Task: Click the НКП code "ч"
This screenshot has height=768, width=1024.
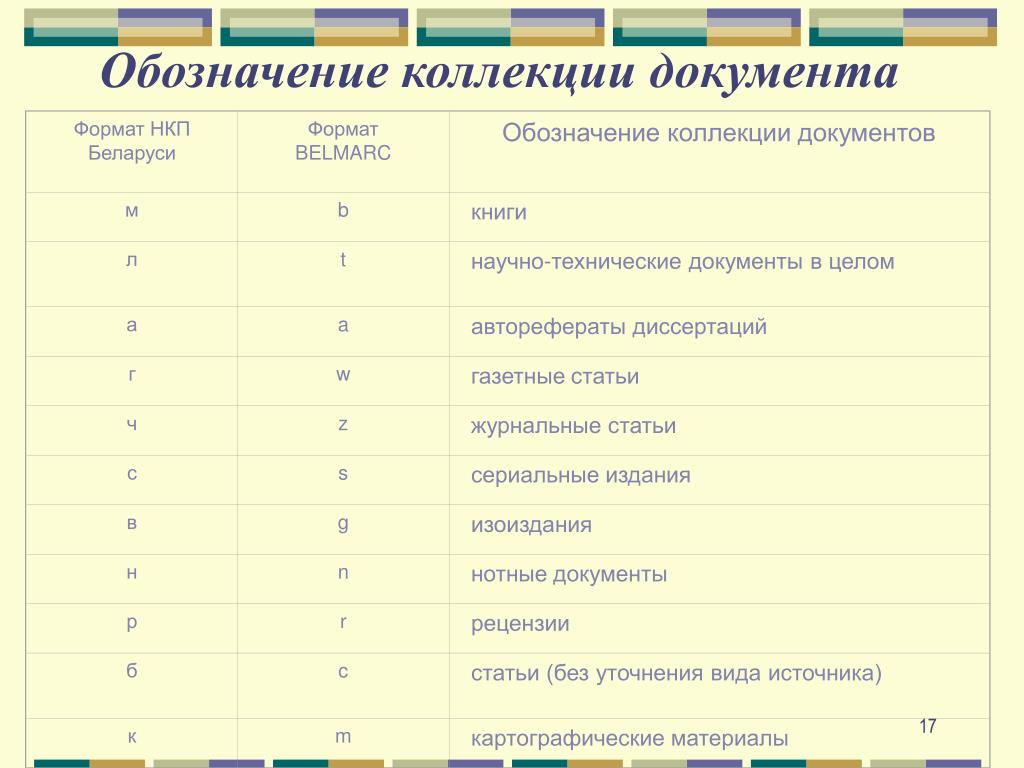Action: tap(131, 424)
